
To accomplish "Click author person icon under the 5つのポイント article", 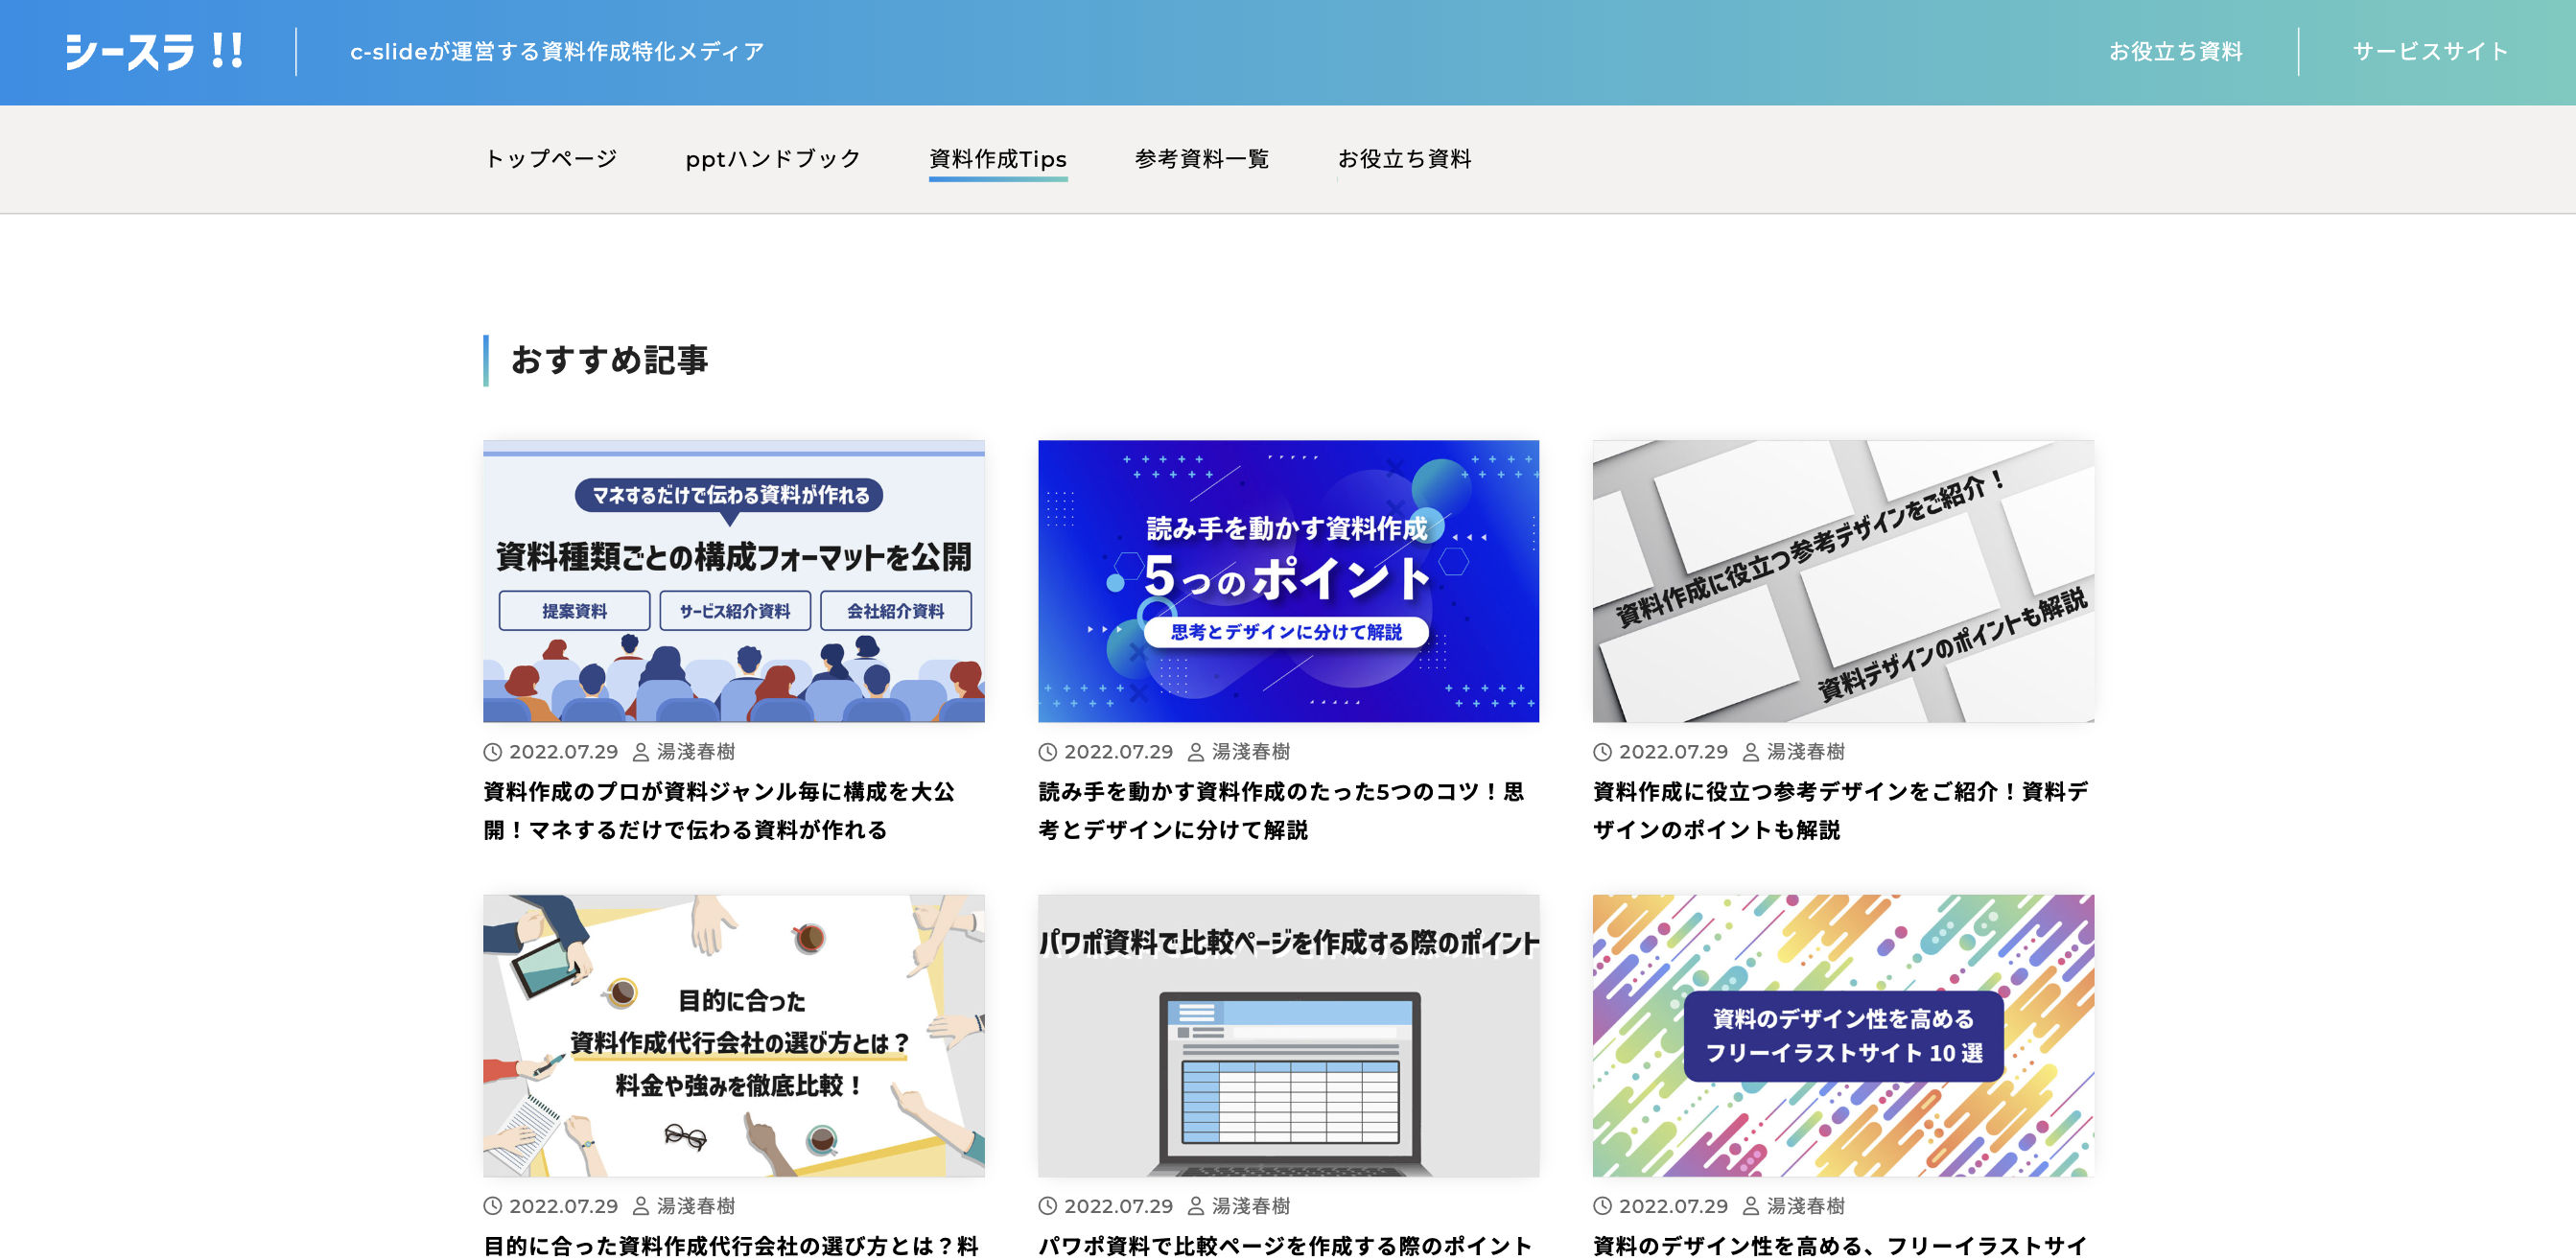I will click(x=1195, y=752).
